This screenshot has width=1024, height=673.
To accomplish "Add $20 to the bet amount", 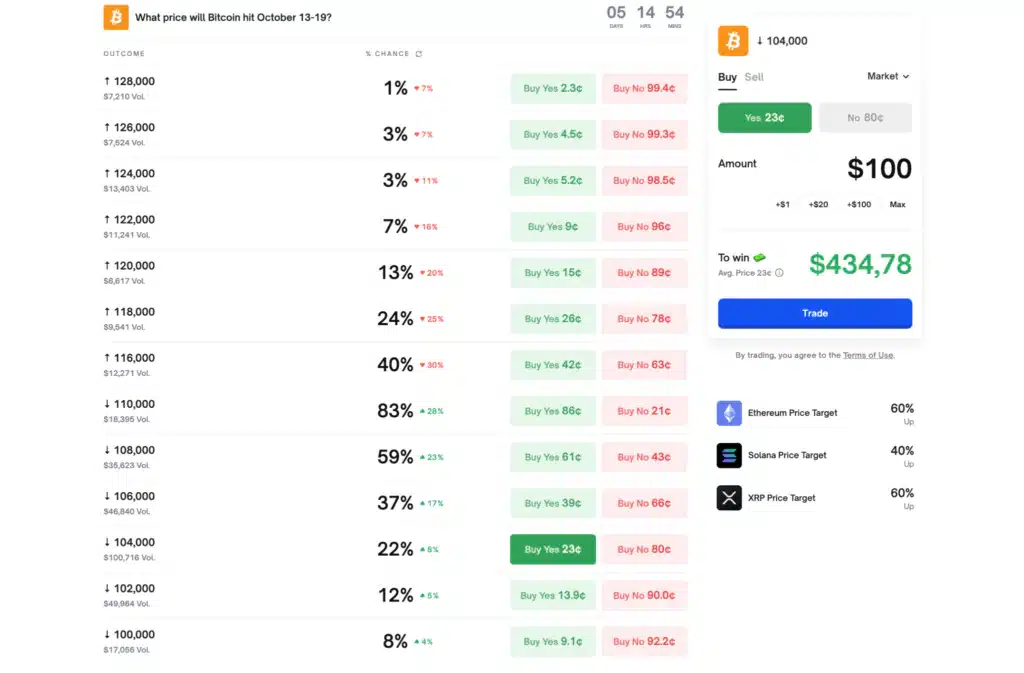I will (x=820, y=204).
